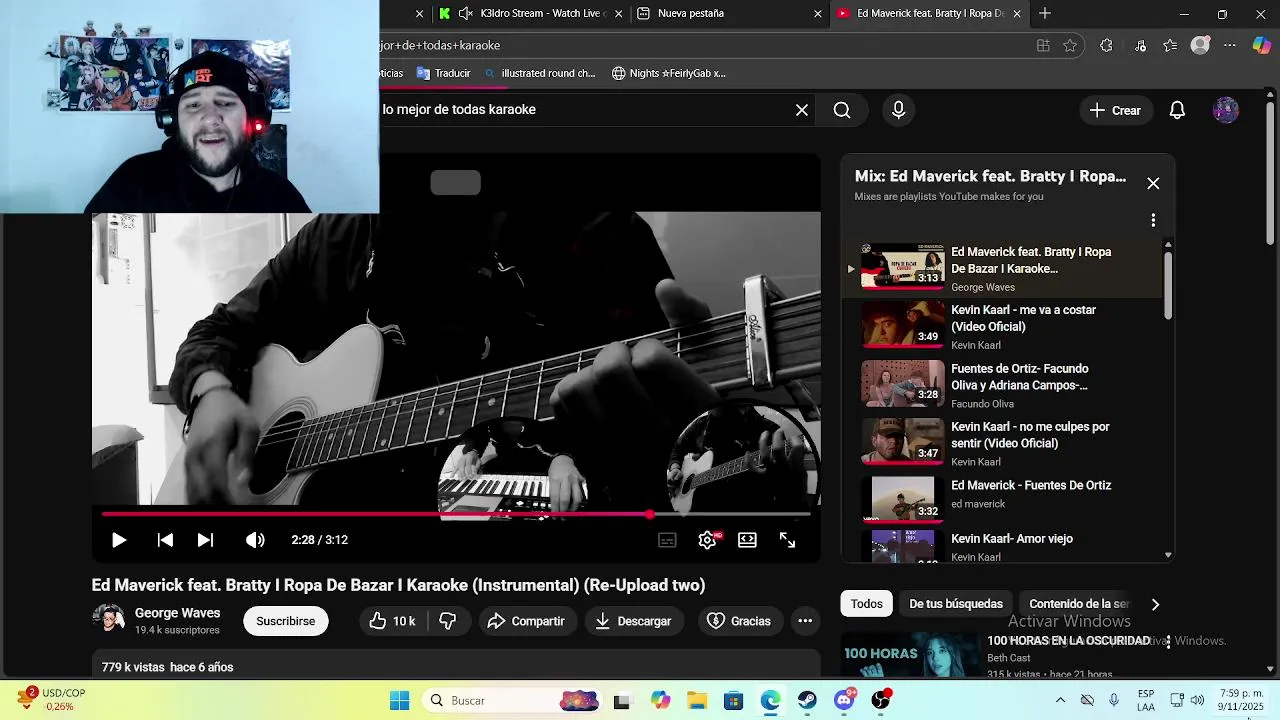
Task: Share the video via Compartir
Action: point(526,621)
